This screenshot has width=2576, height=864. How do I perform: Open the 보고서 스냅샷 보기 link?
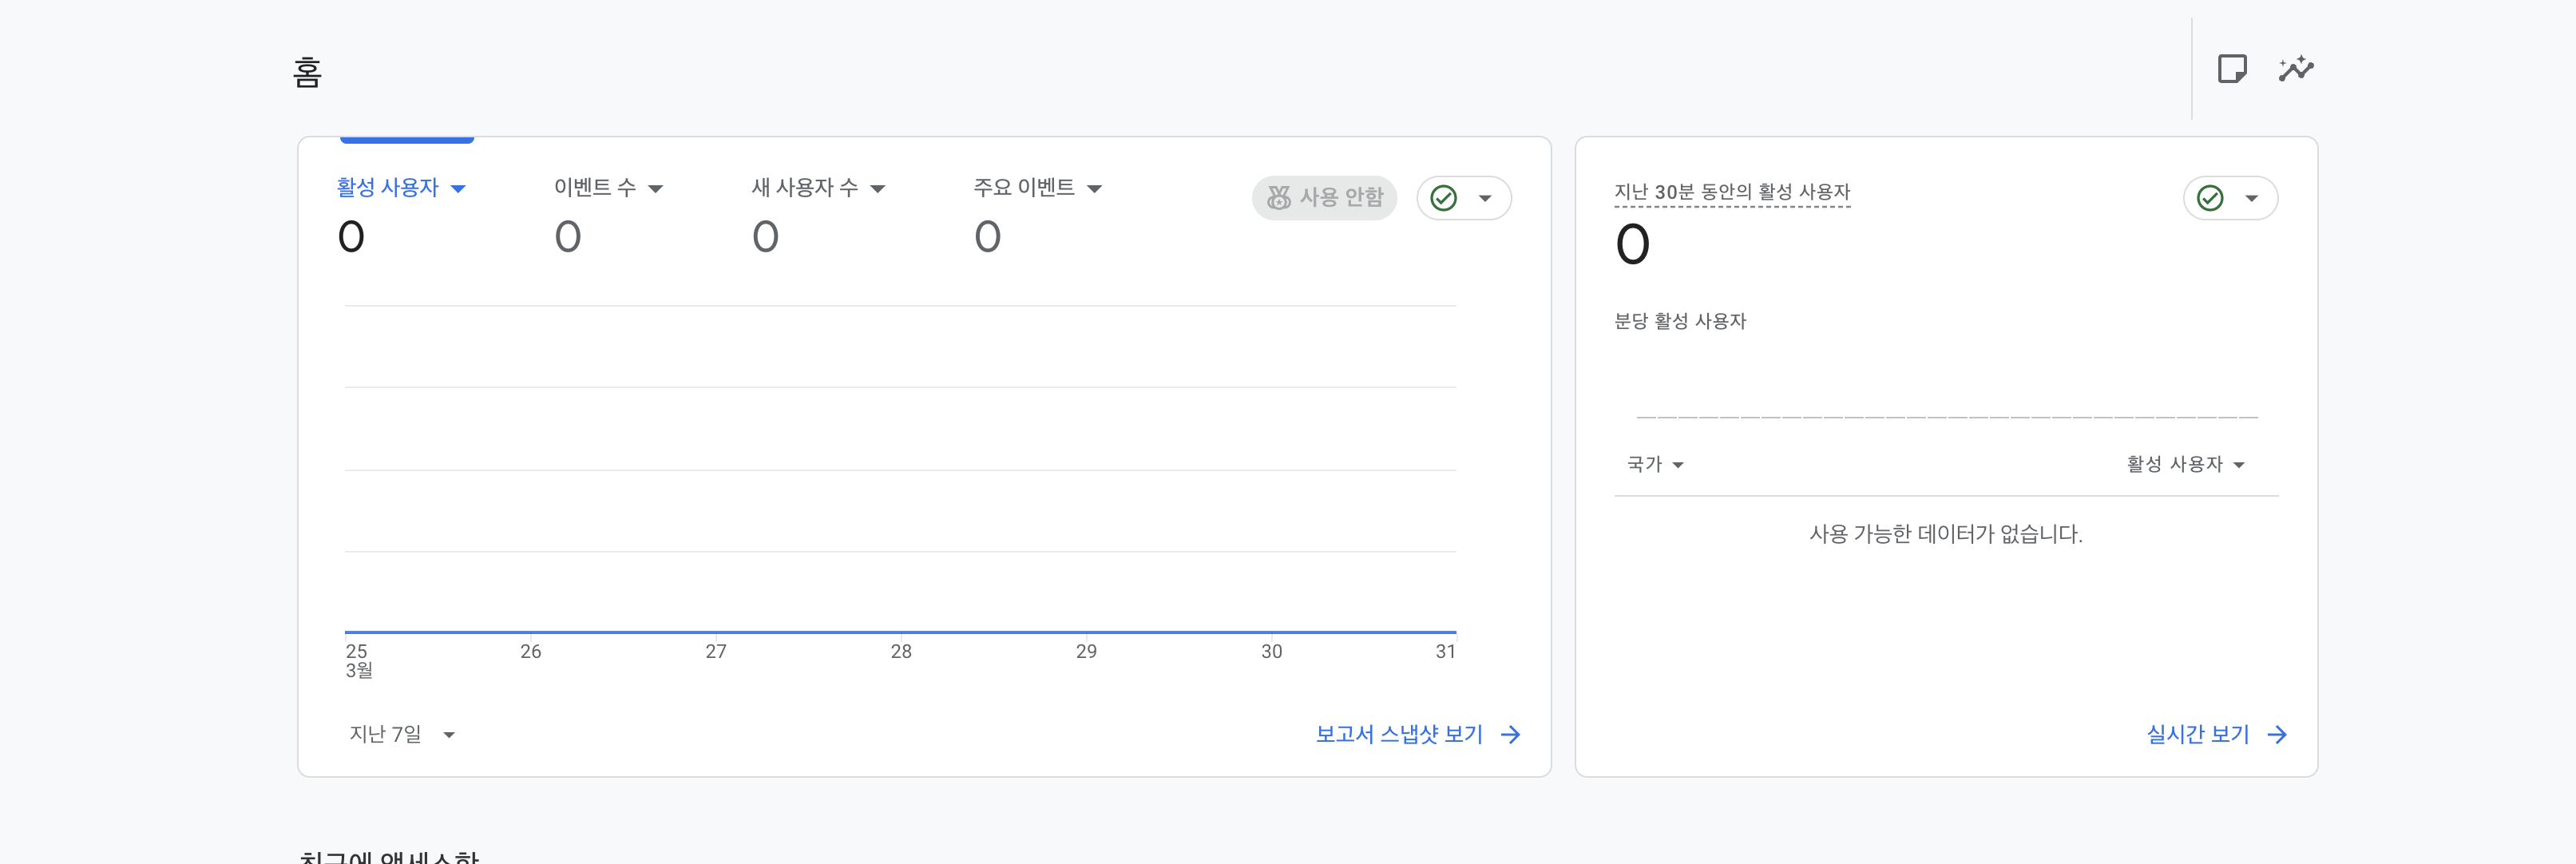point(1398,735)
